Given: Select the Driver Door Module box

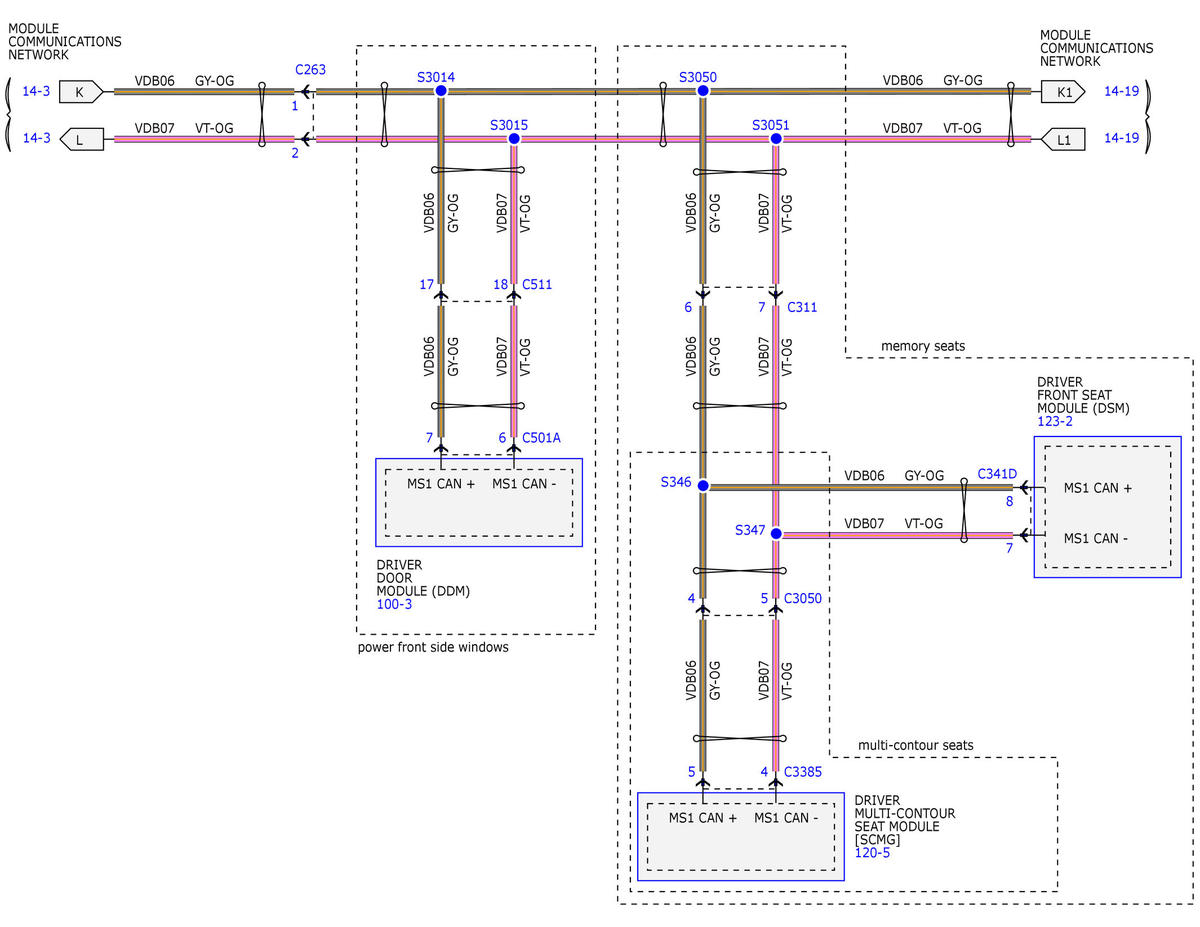Looking at the screenshot, I should 479,502.
